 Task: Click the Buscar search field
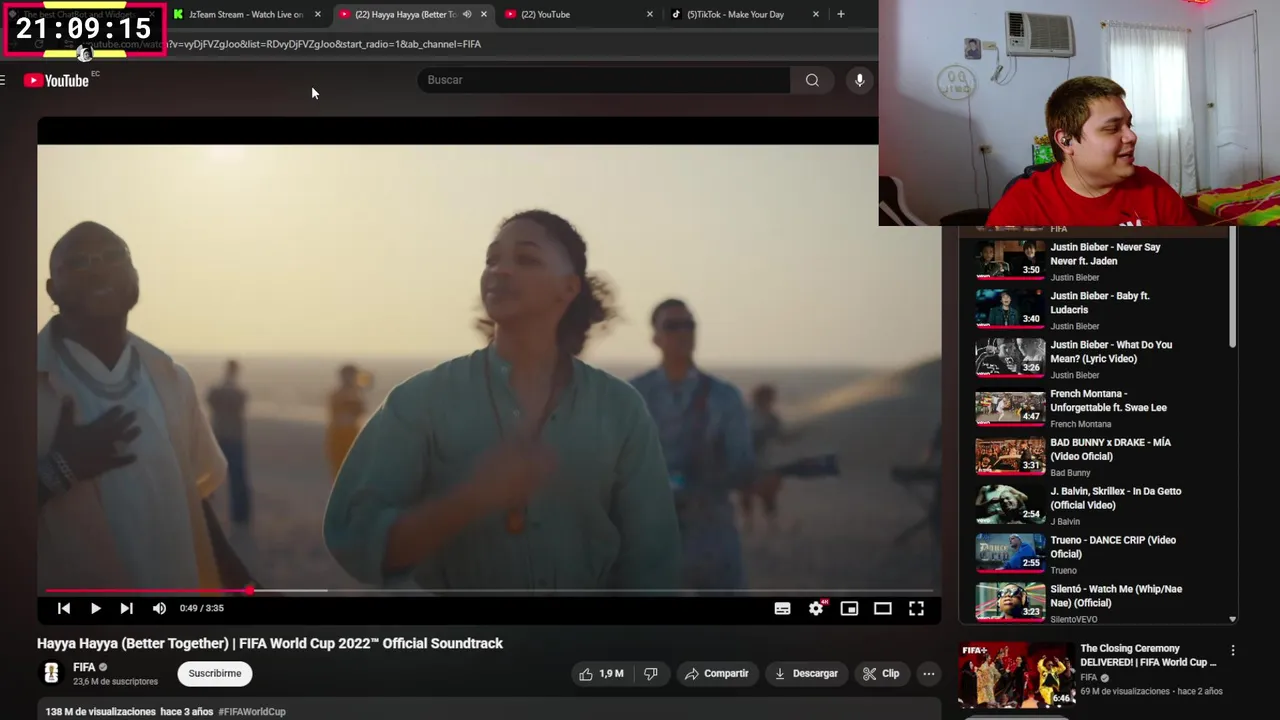click(604, 80)
